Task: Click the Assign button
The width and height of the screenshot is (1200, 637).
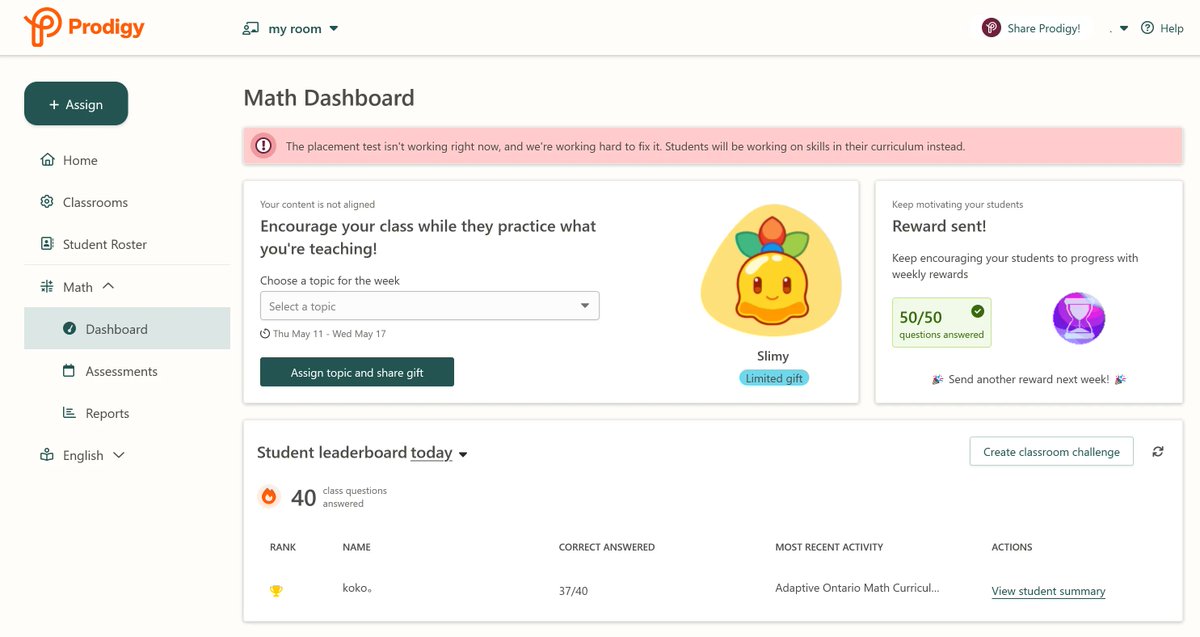Action: (76, 104)
